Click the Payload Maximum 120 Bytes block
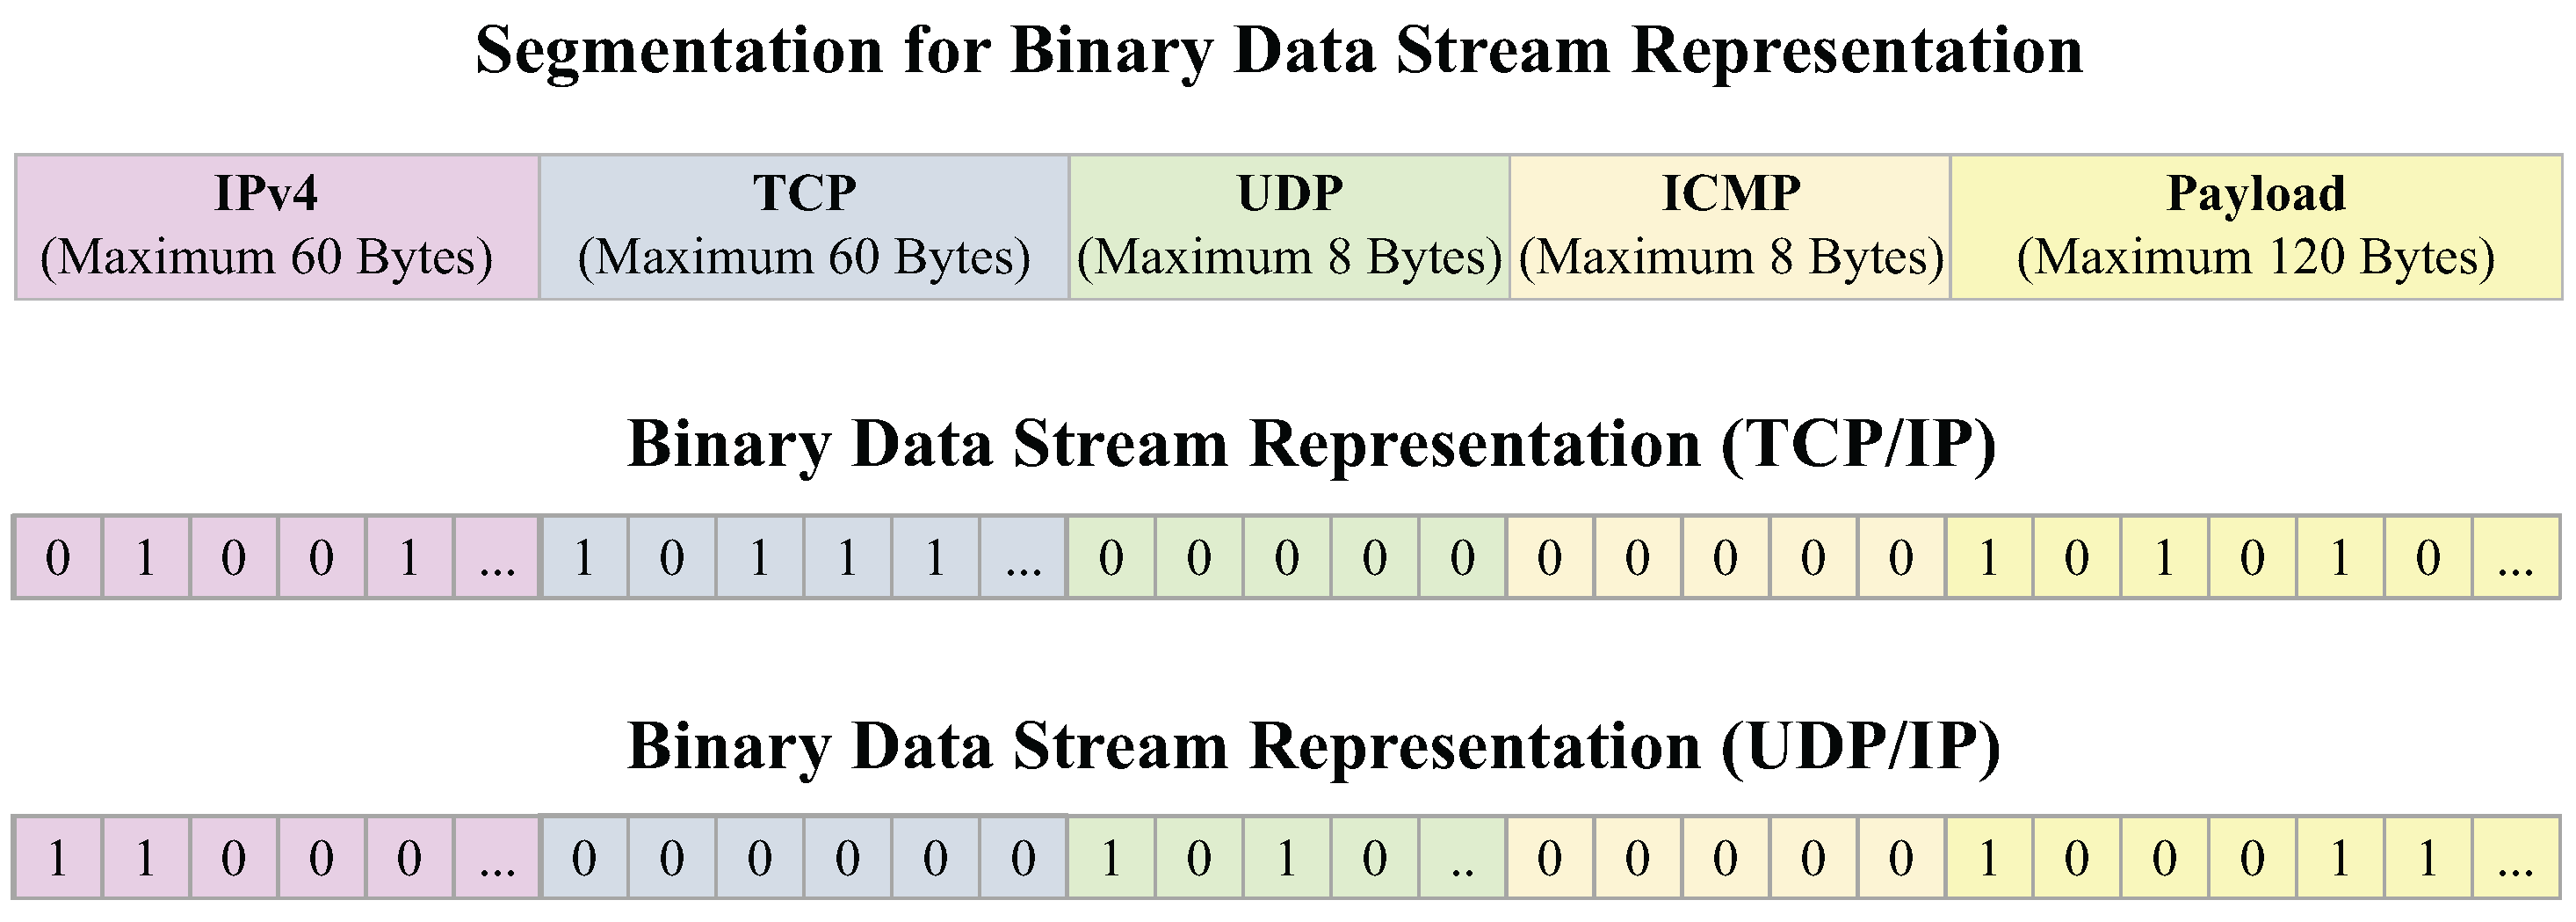The height and width of the screenshot is (922, 2576). (2256, 227)
